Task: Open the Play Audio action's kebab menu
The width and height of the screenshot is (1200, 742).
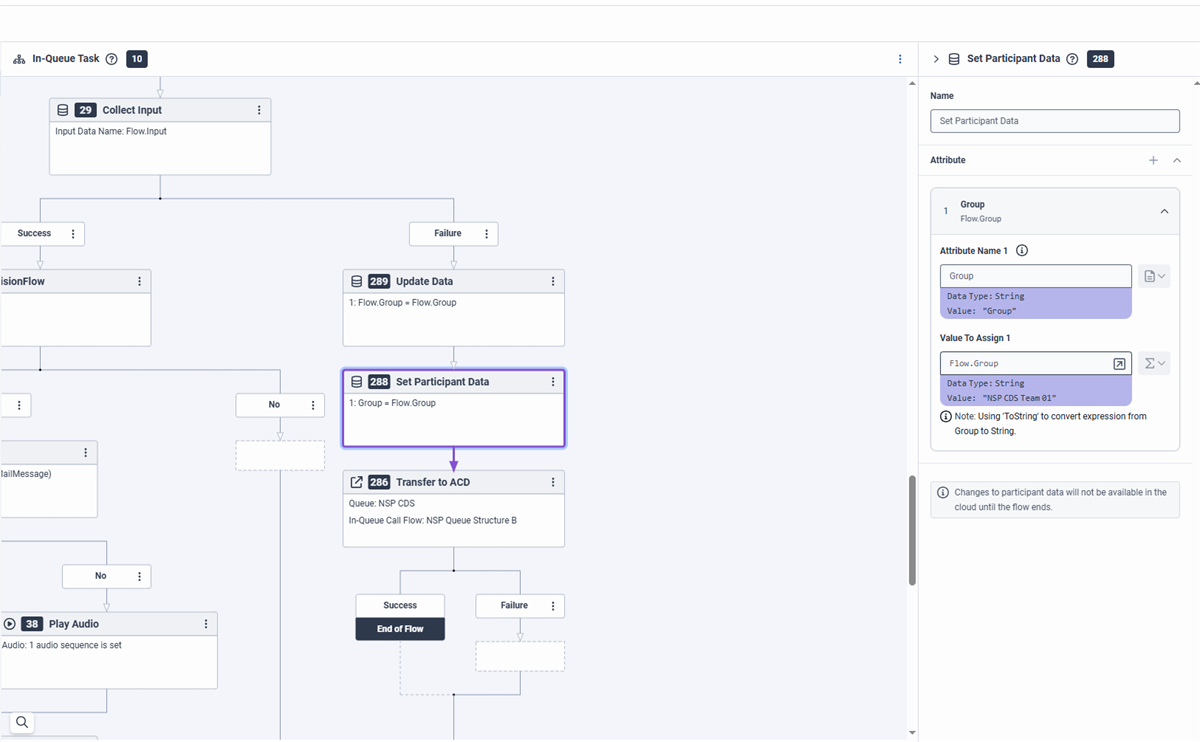Action: [206, 624]
